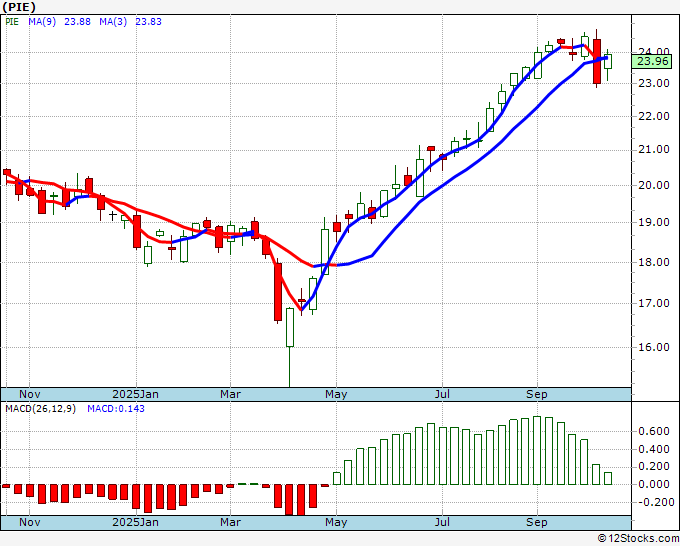Click the 20.00 price axis label

[653, 185]
